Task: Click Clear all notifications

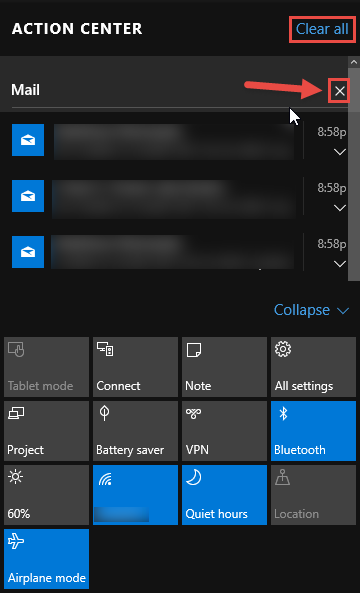Action: [x=322, y=29]
